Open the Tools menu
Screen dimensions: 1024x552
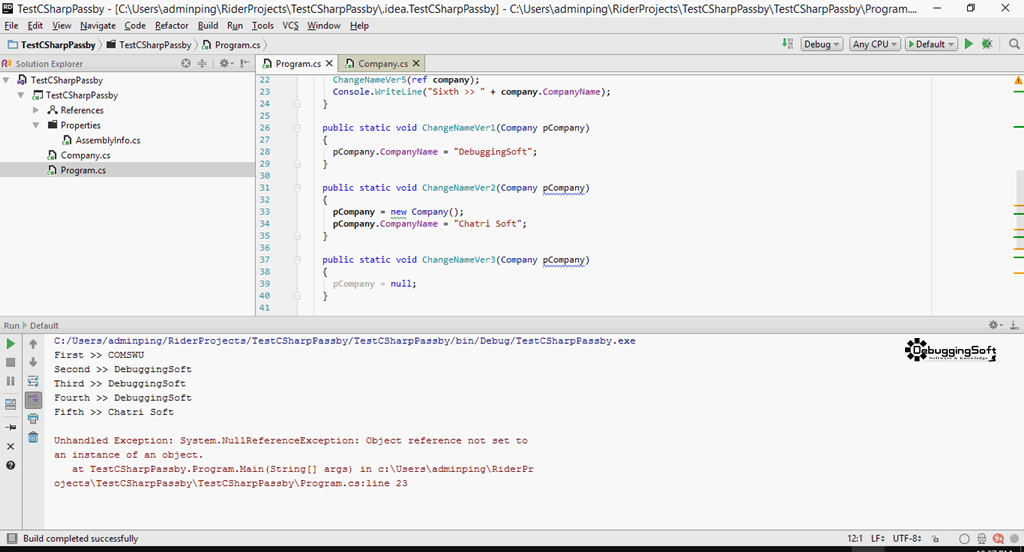point(263,25)
